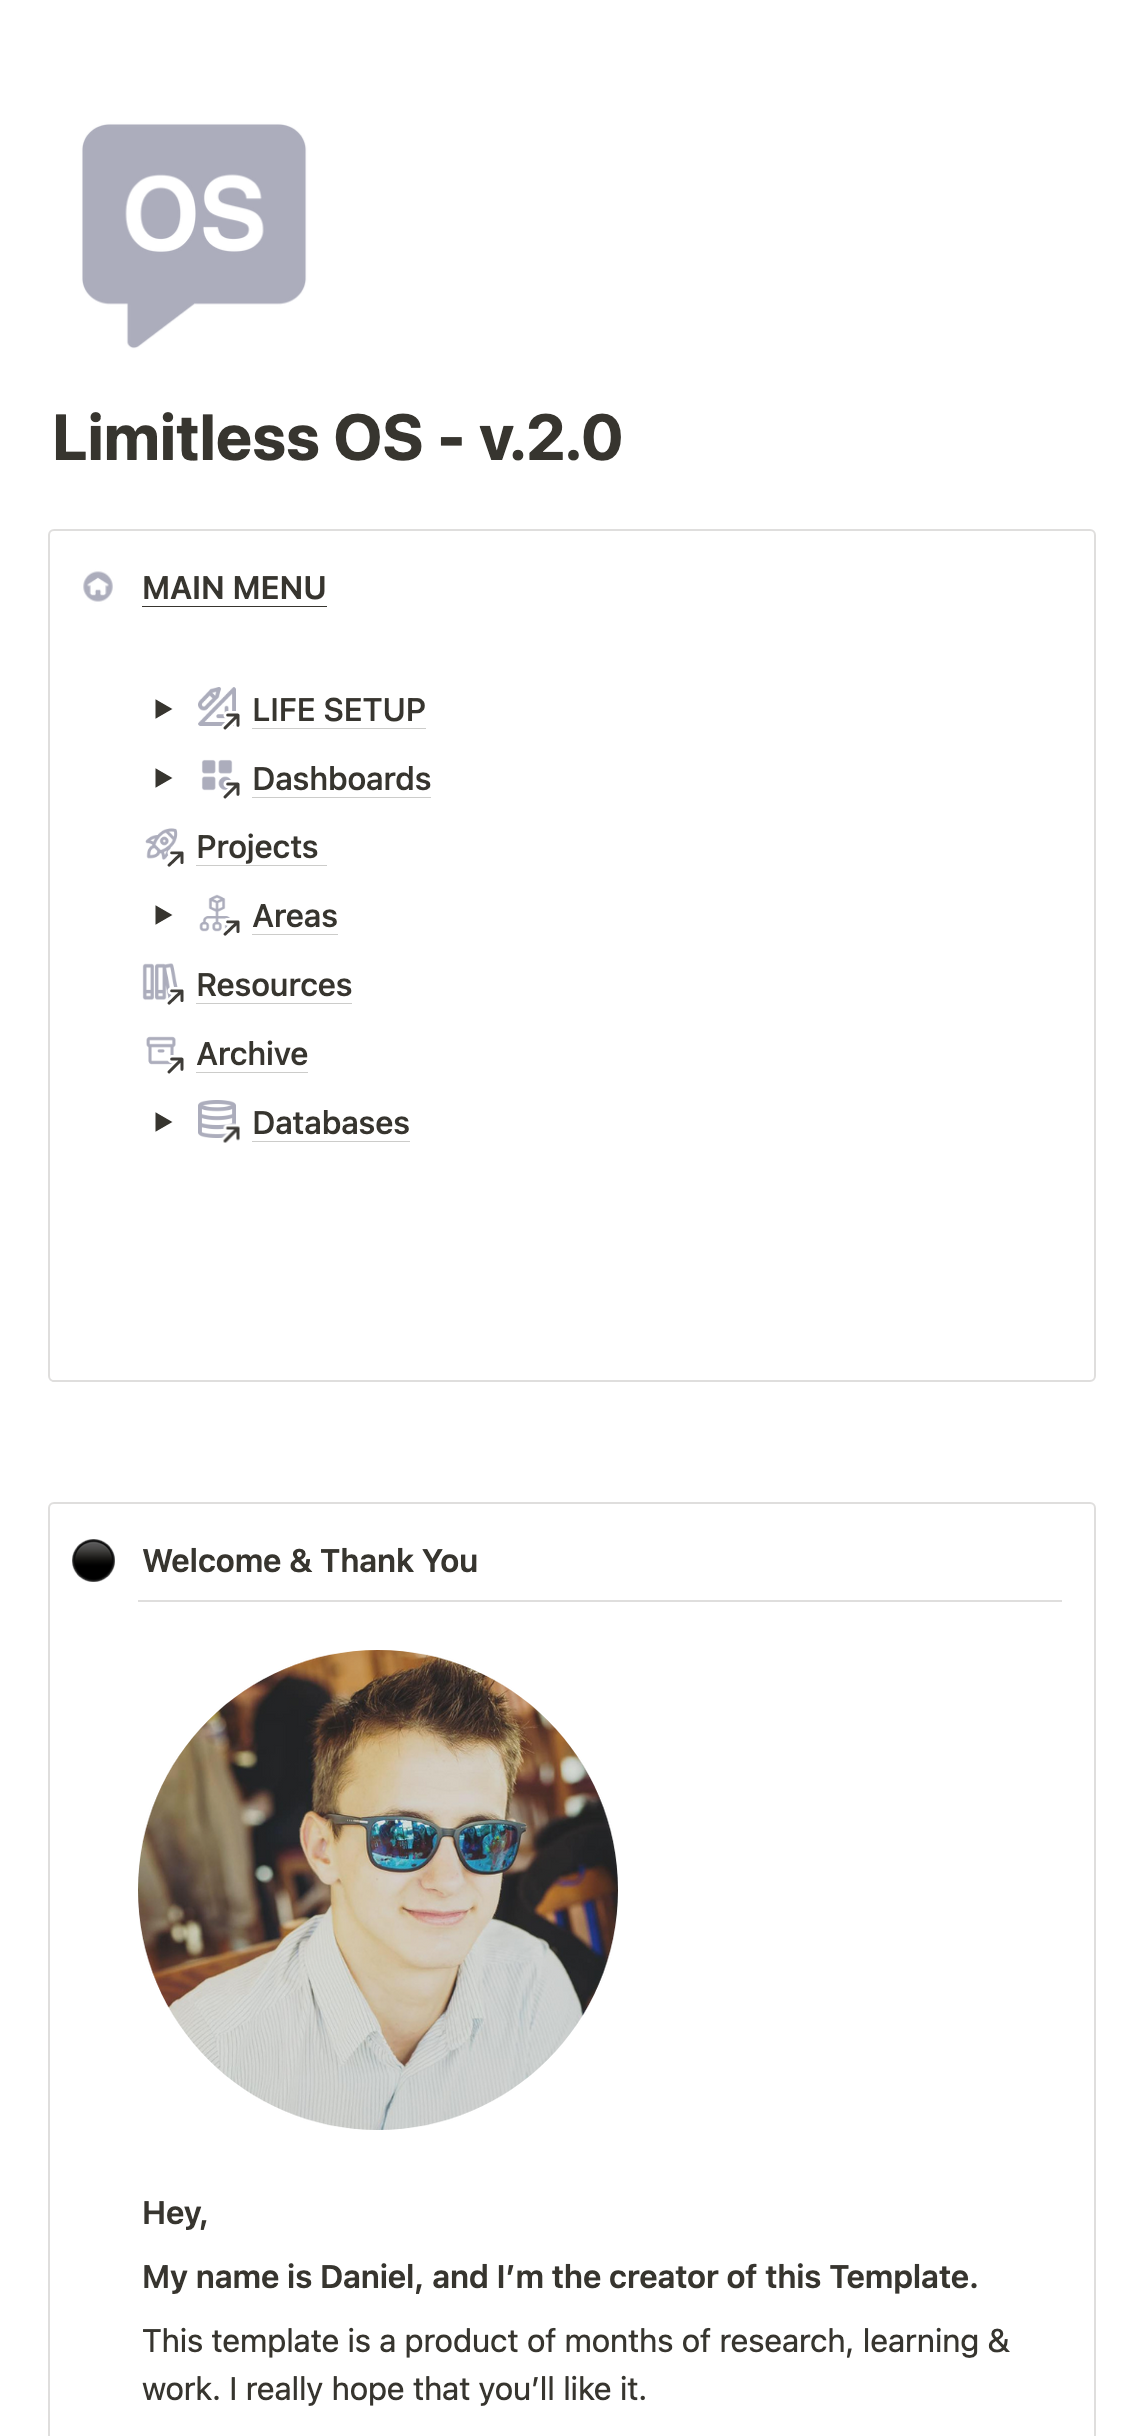The width and height of the screenshot is (1125, 2436).
Task: Click the Areas hierarchy icon
Action: click(217, 915)
